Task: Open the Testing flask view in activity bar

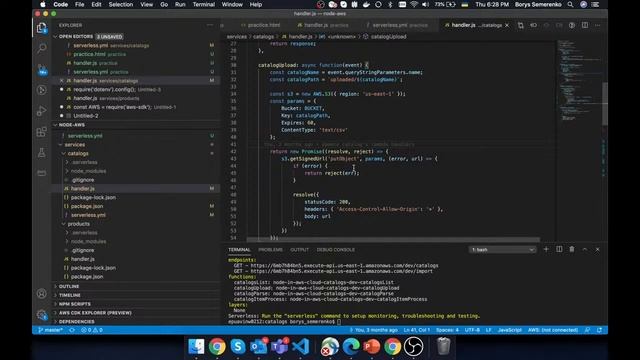Action: 42,153
